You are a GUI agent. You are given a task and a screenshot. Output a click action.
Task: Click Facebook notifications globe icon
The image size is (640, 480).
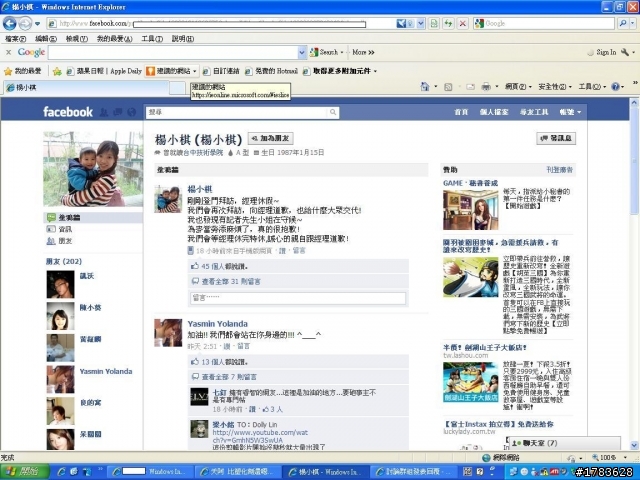pos(131,112)
